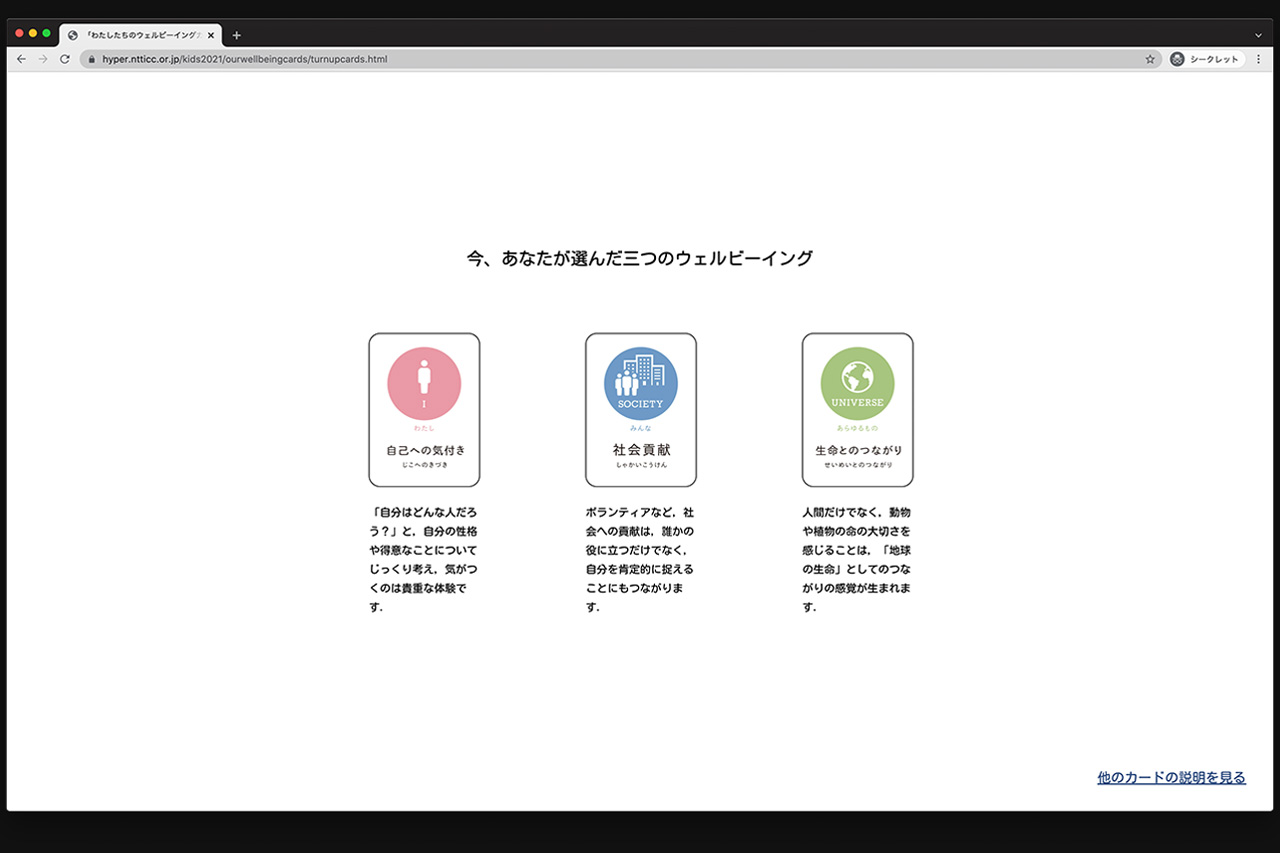This screenshot has width=1280, height=853.
Task: Click the blue SOCIETY circle icon
Action: click(x=641, y=383)
